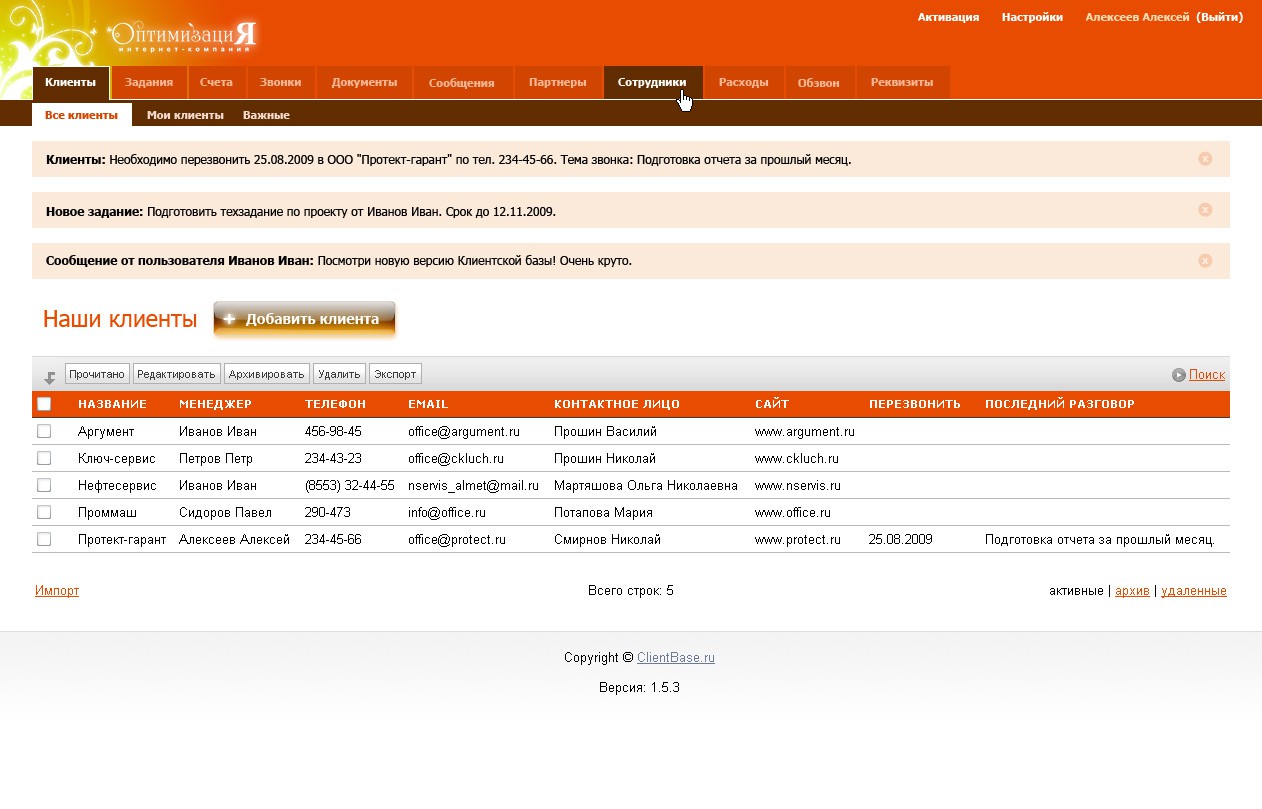Click the Архивировать toolbar button

tap(266, 374)
